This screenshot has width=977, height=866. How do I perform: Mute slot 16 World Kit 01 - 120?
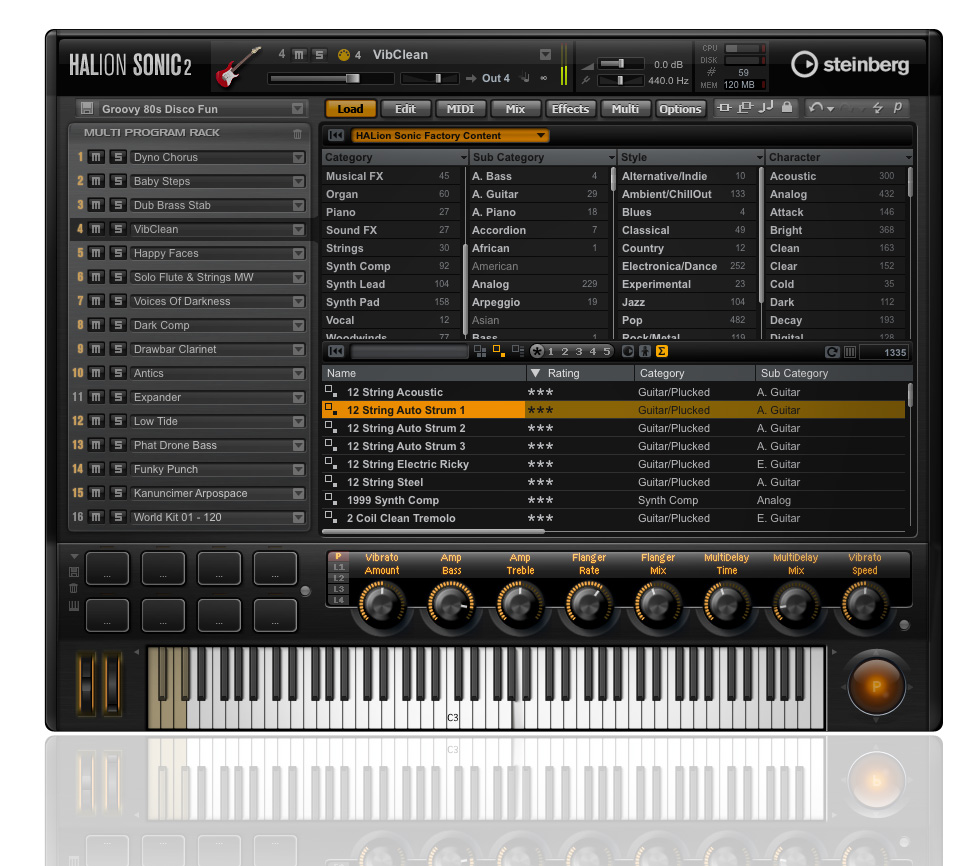pyautogui.click(x=96, y=517)
